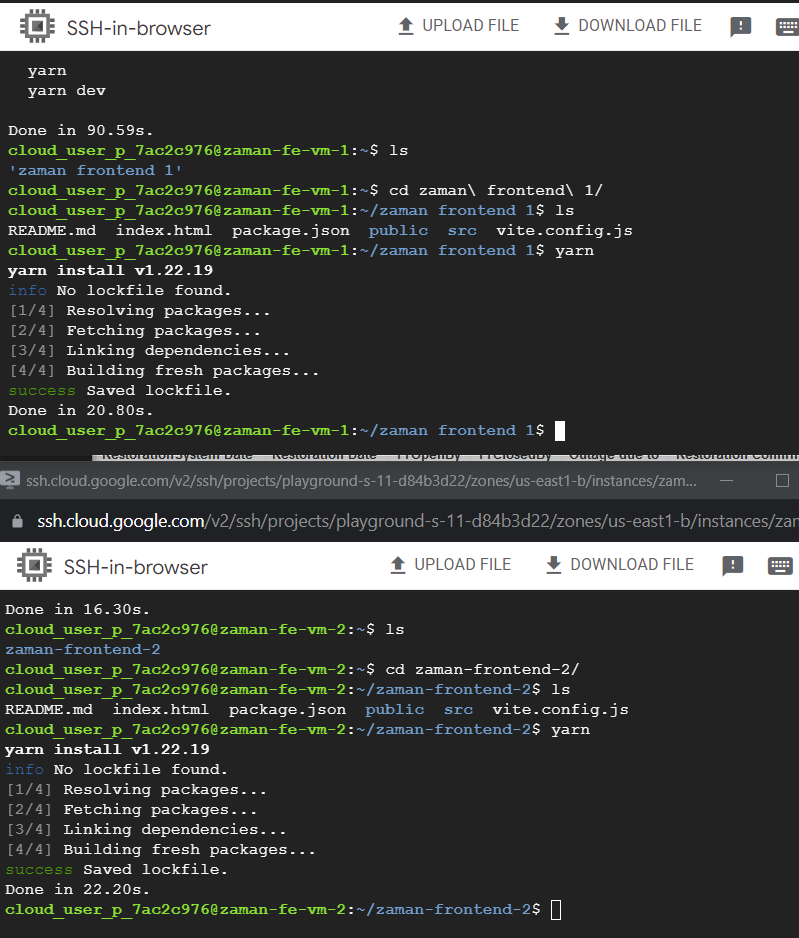Maximize the bottom SSH browser window
The image size is (799, 938).
[x=782, y=480]
